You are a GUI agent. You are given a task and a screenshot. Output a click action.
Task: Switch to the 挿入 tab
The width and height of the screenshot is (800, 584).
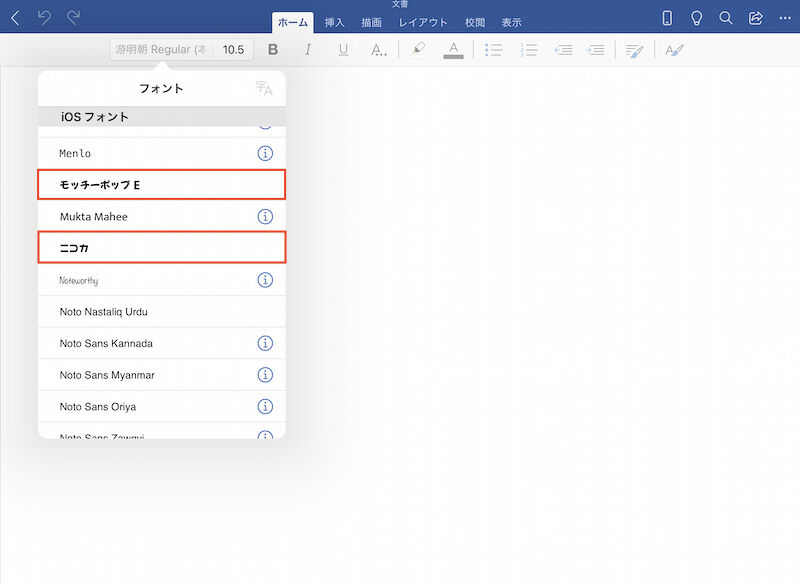tap(335, 22)
